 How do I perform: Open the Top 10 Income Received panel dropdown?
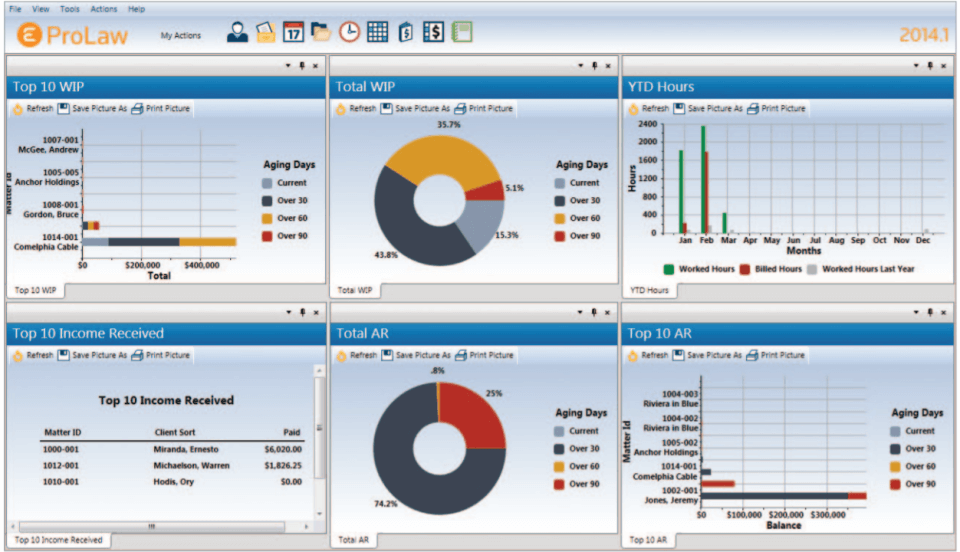click(x=288, y=312)
